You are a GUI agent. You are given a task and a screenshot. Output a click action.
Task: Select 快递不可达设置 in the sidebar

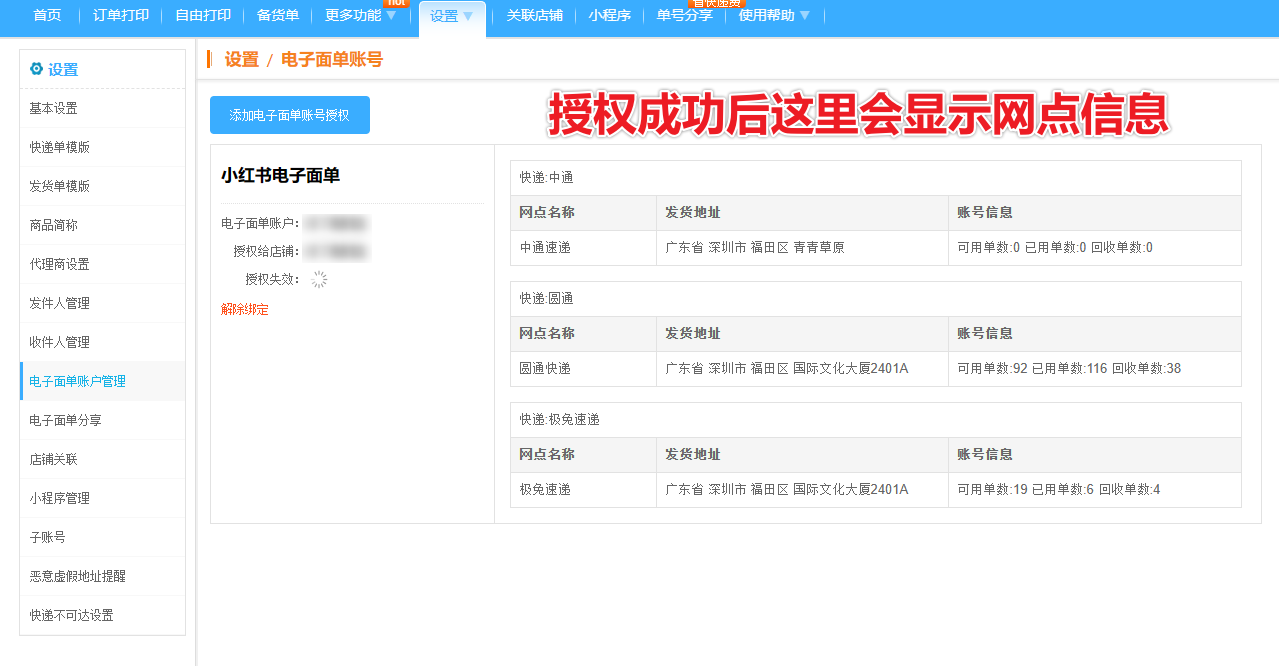[102, 615]
